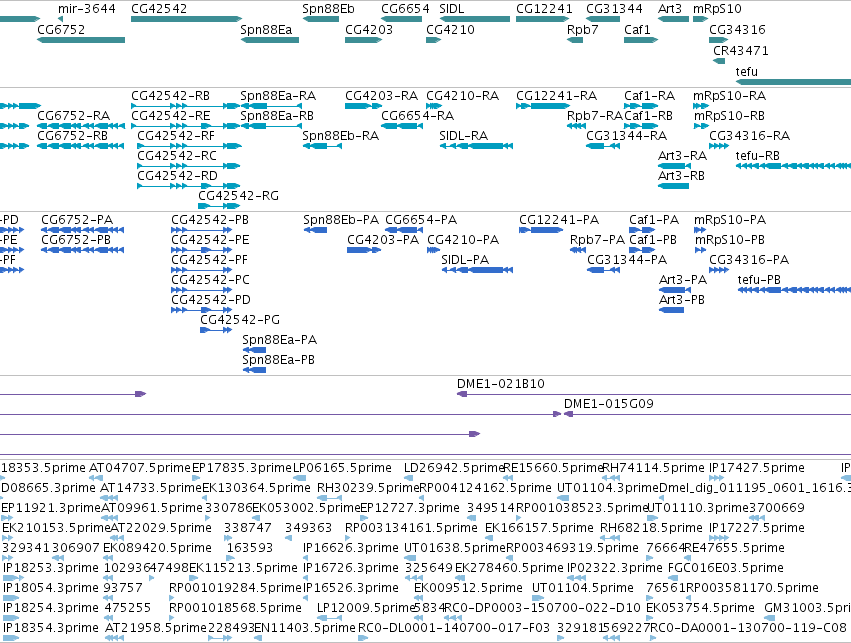Open the CG4203 gene label
851x643 pixels.
(369, 29)
